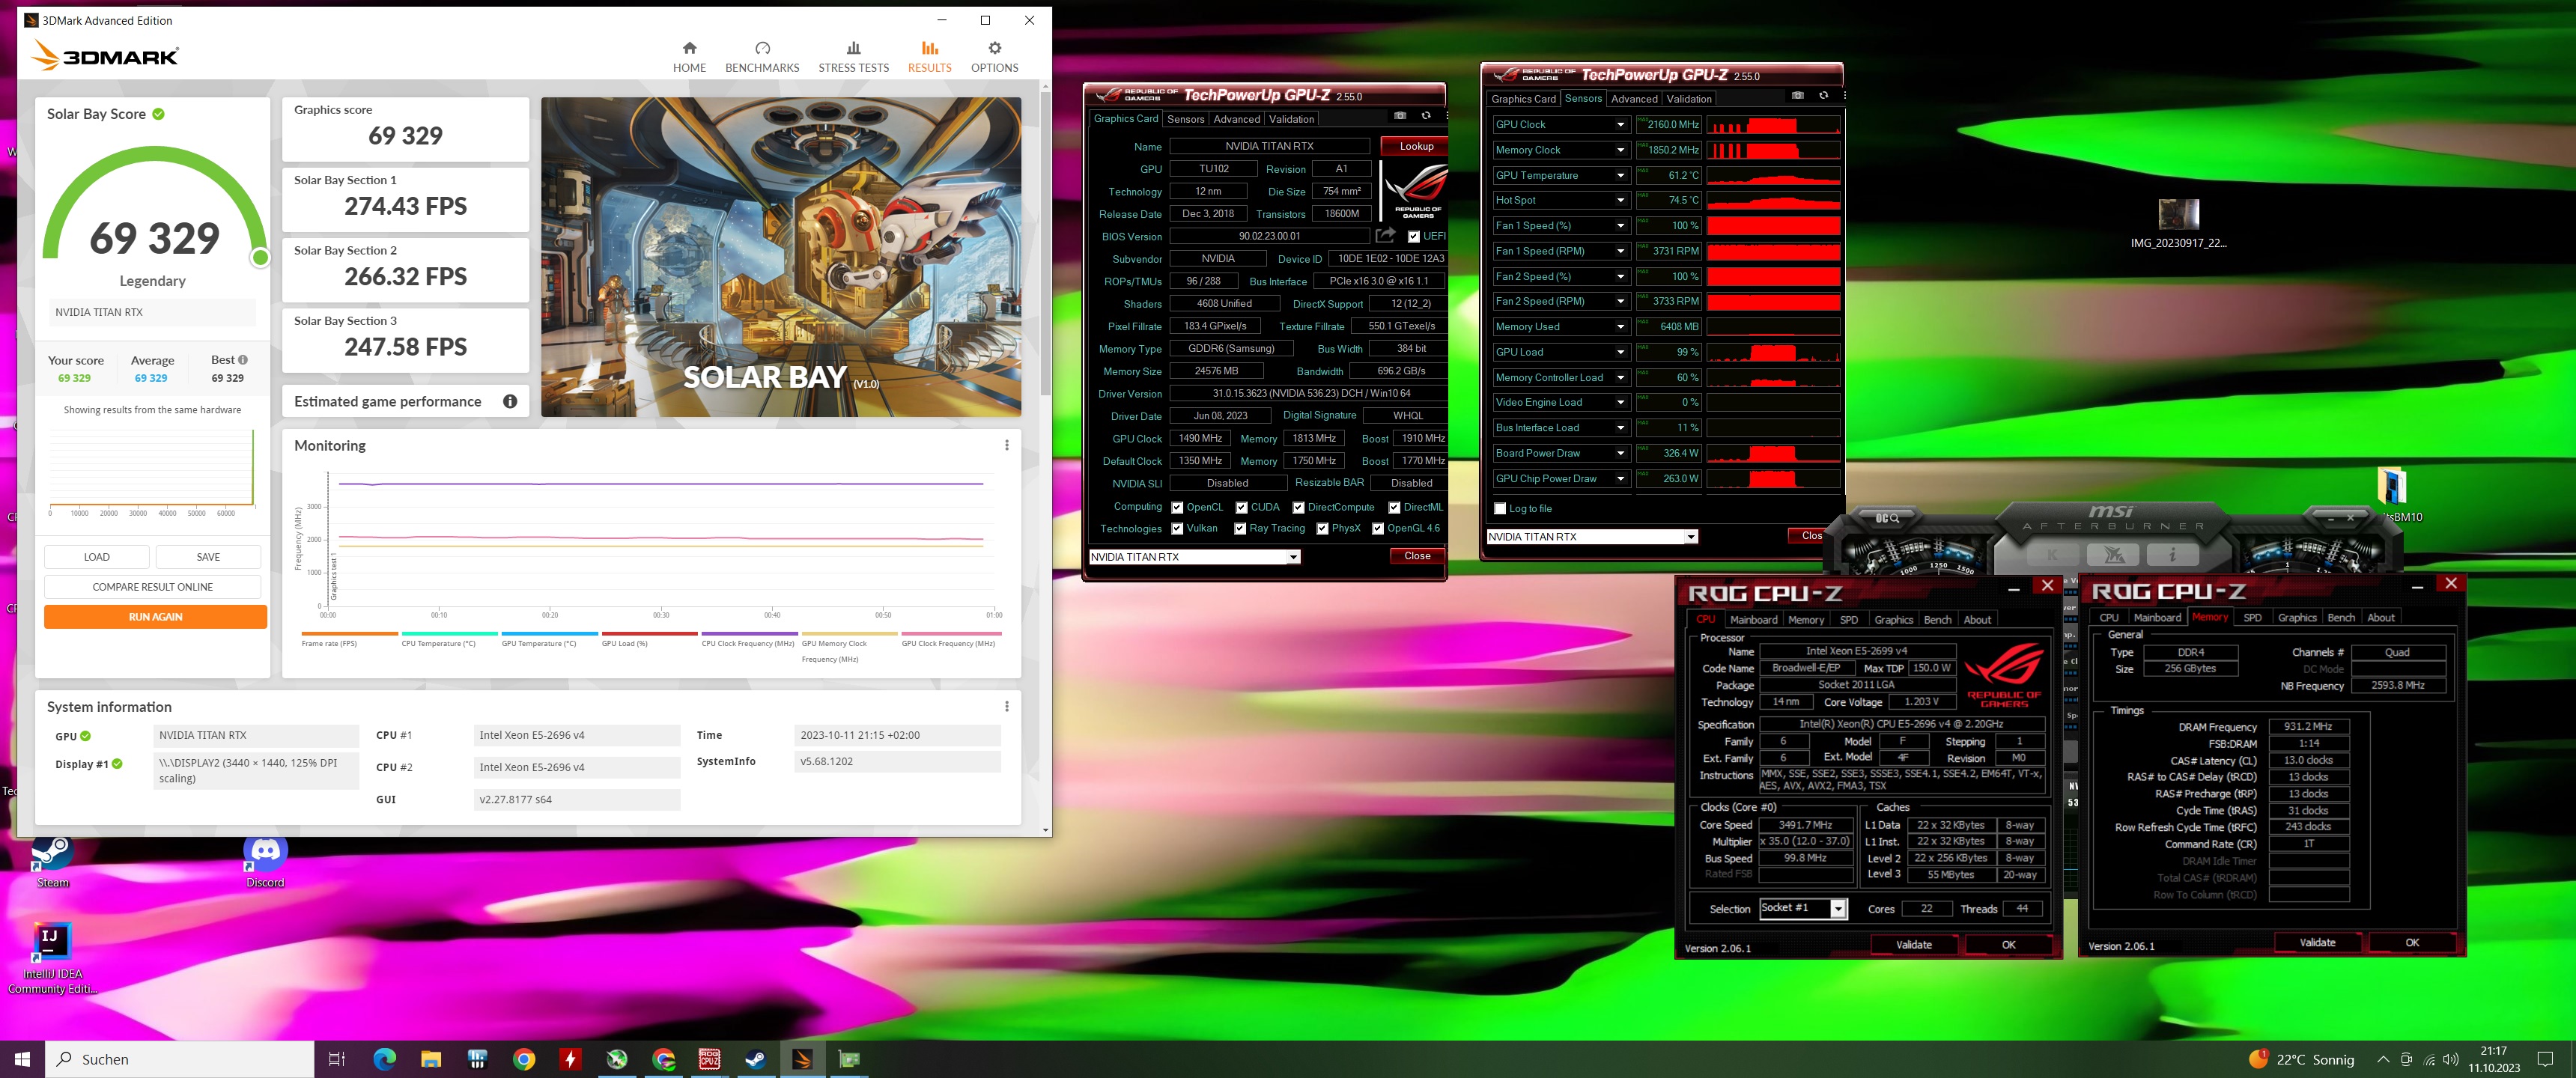Open the Monitoring panel three-dot menu

click(x=1006, y=446)
